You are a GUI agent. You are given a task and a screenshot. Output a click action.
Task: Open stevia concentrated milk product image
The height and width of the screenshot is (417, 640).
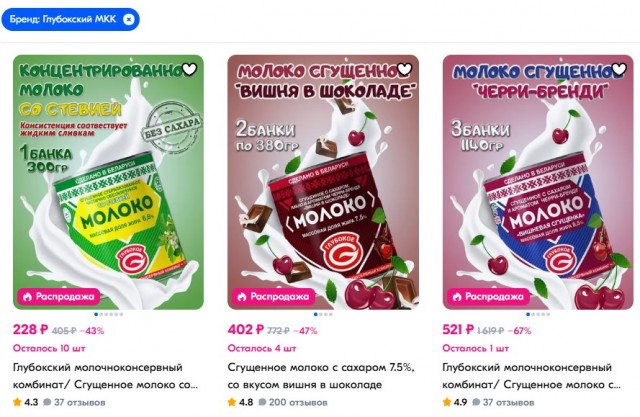click(108, 182)
